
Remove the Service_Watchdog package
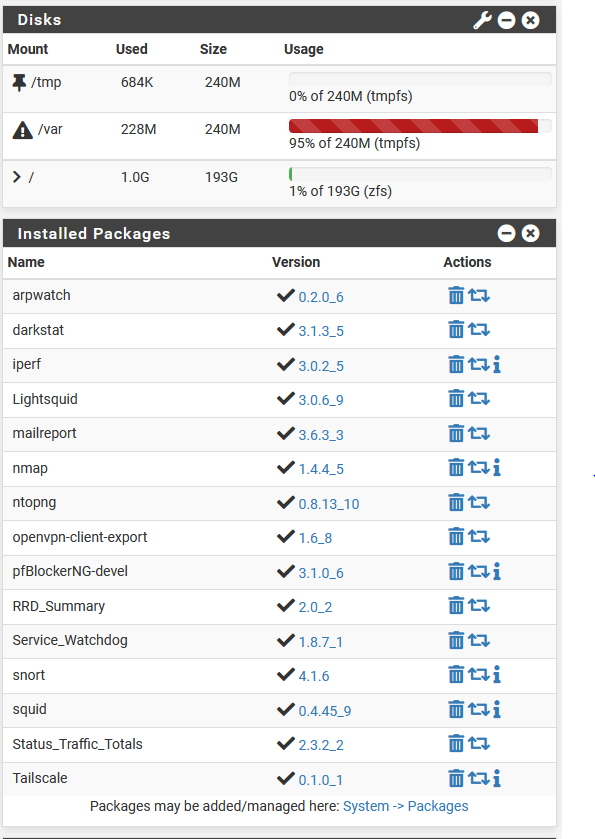click(x=456, y=640)
